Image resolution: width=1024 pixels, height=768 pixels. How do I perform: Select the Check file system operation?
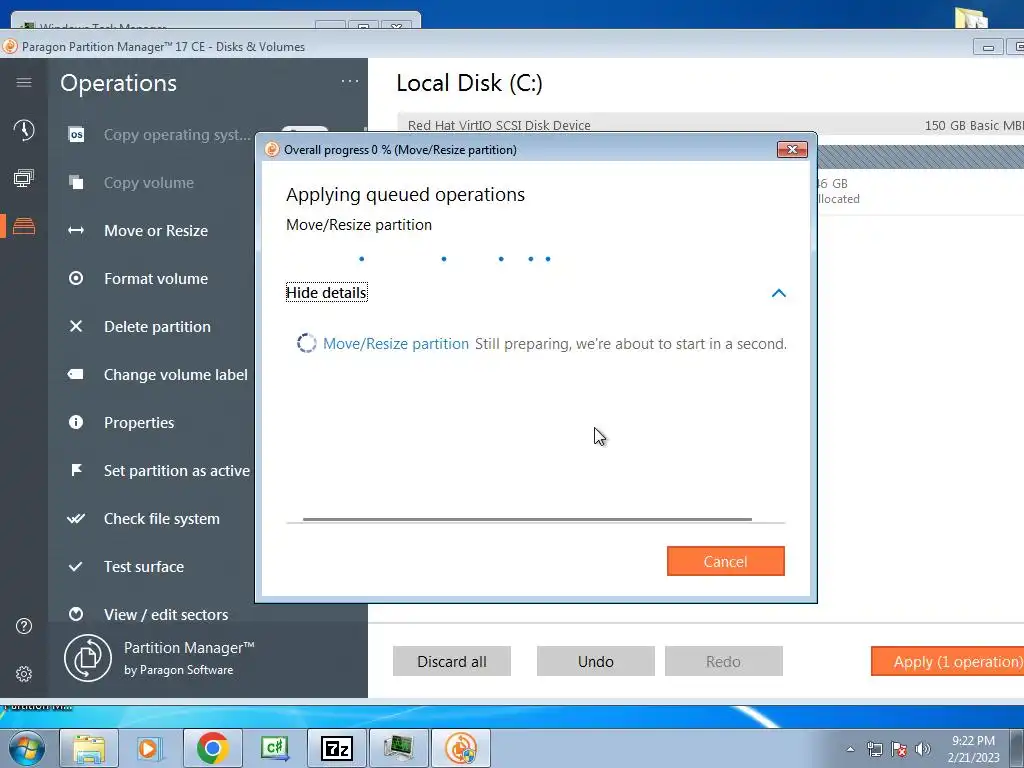click(162, 519)
